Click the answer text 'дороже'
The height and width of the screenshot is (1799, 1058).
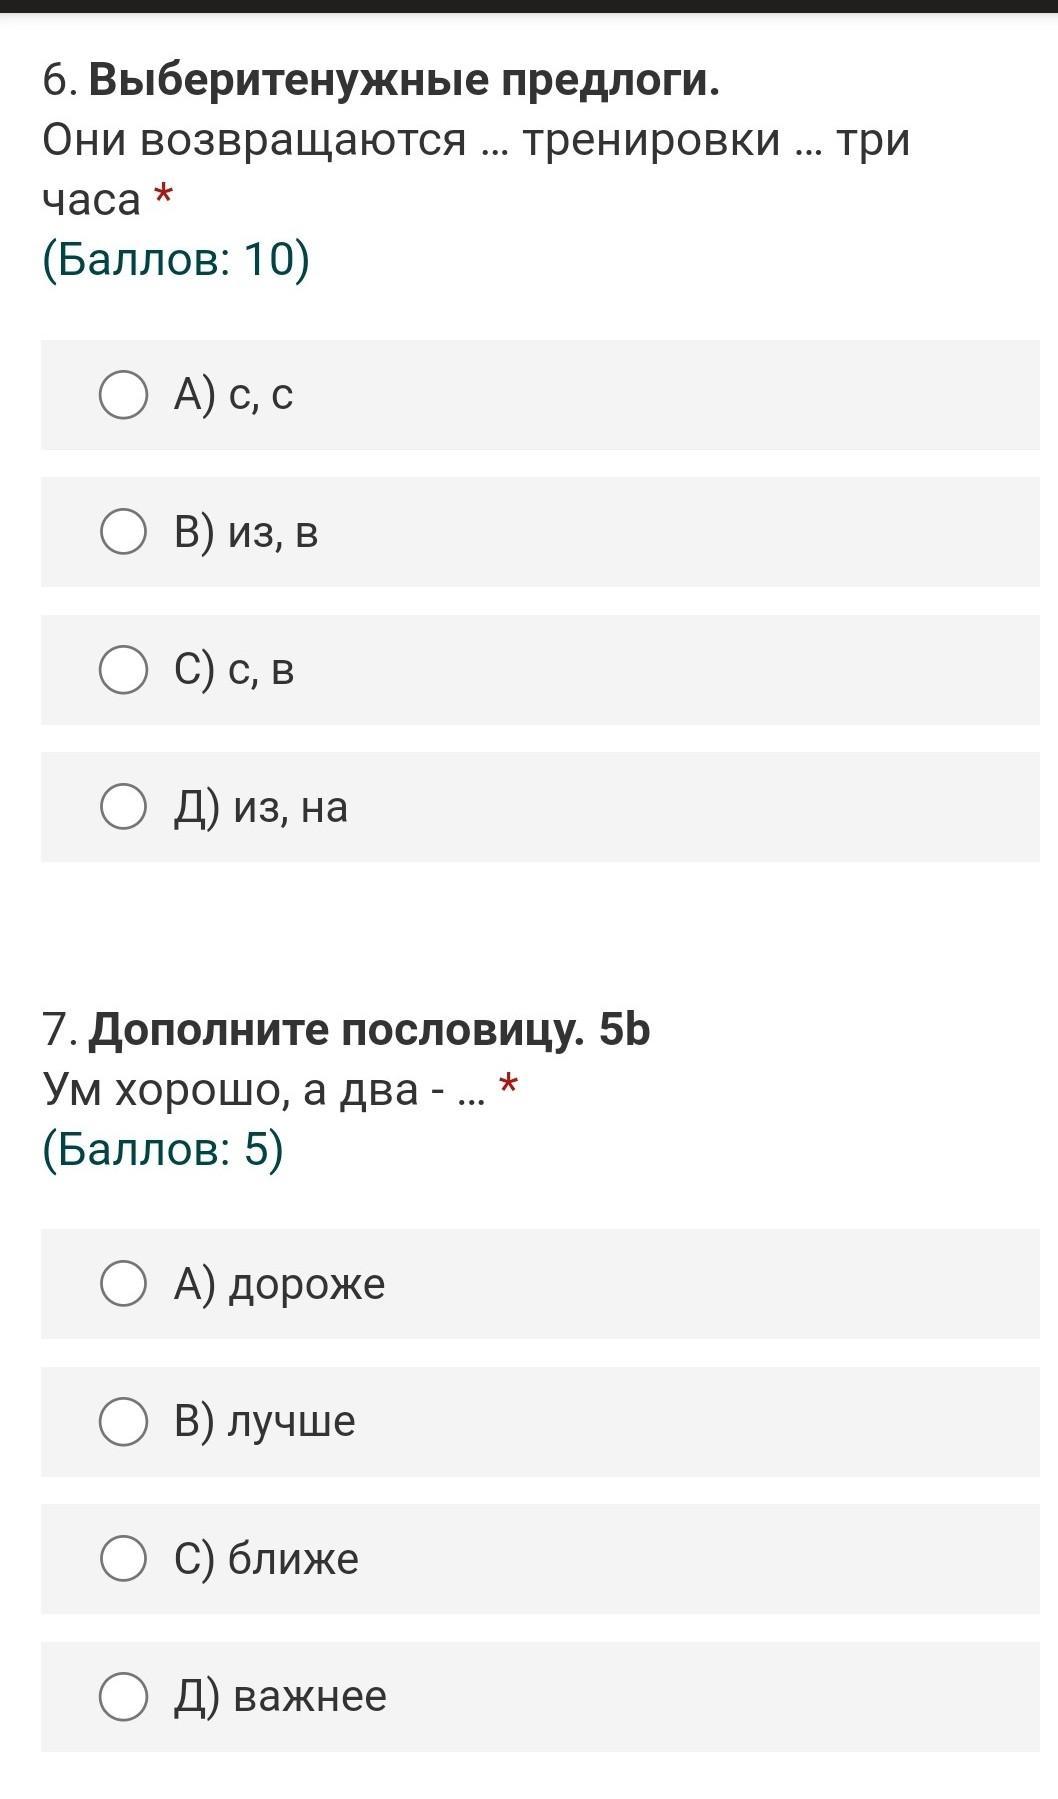coord(306,1284)
